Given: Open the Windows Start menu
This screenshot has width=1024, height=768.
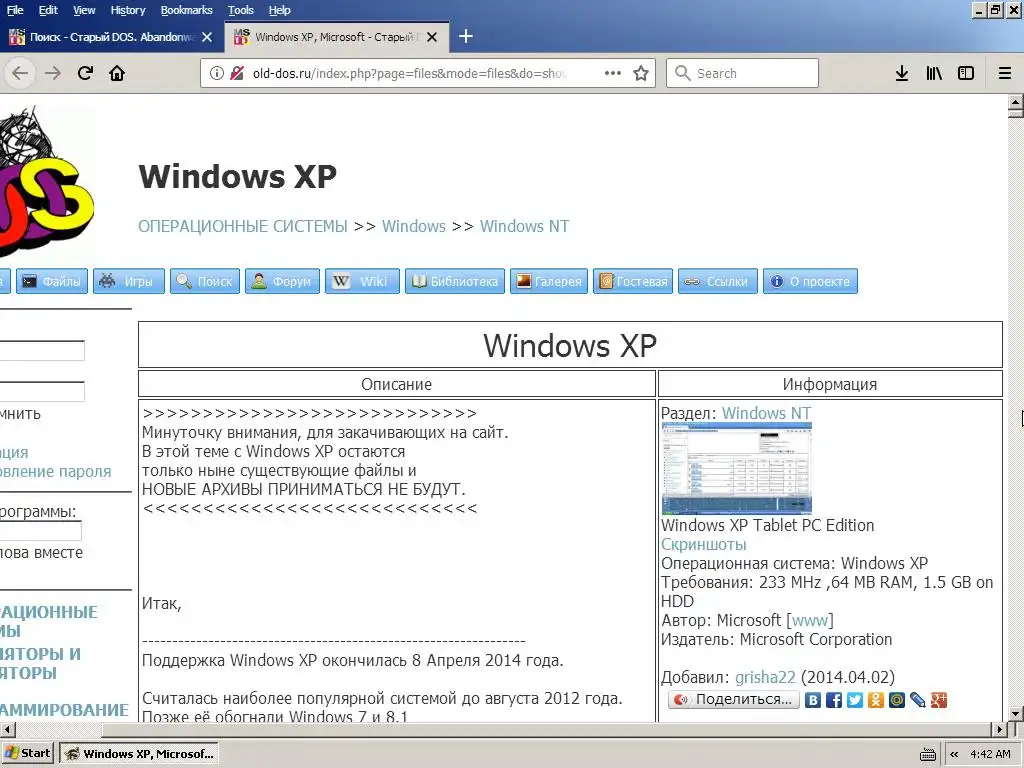Looking at the screenshot, I should (x=28, y=754).
